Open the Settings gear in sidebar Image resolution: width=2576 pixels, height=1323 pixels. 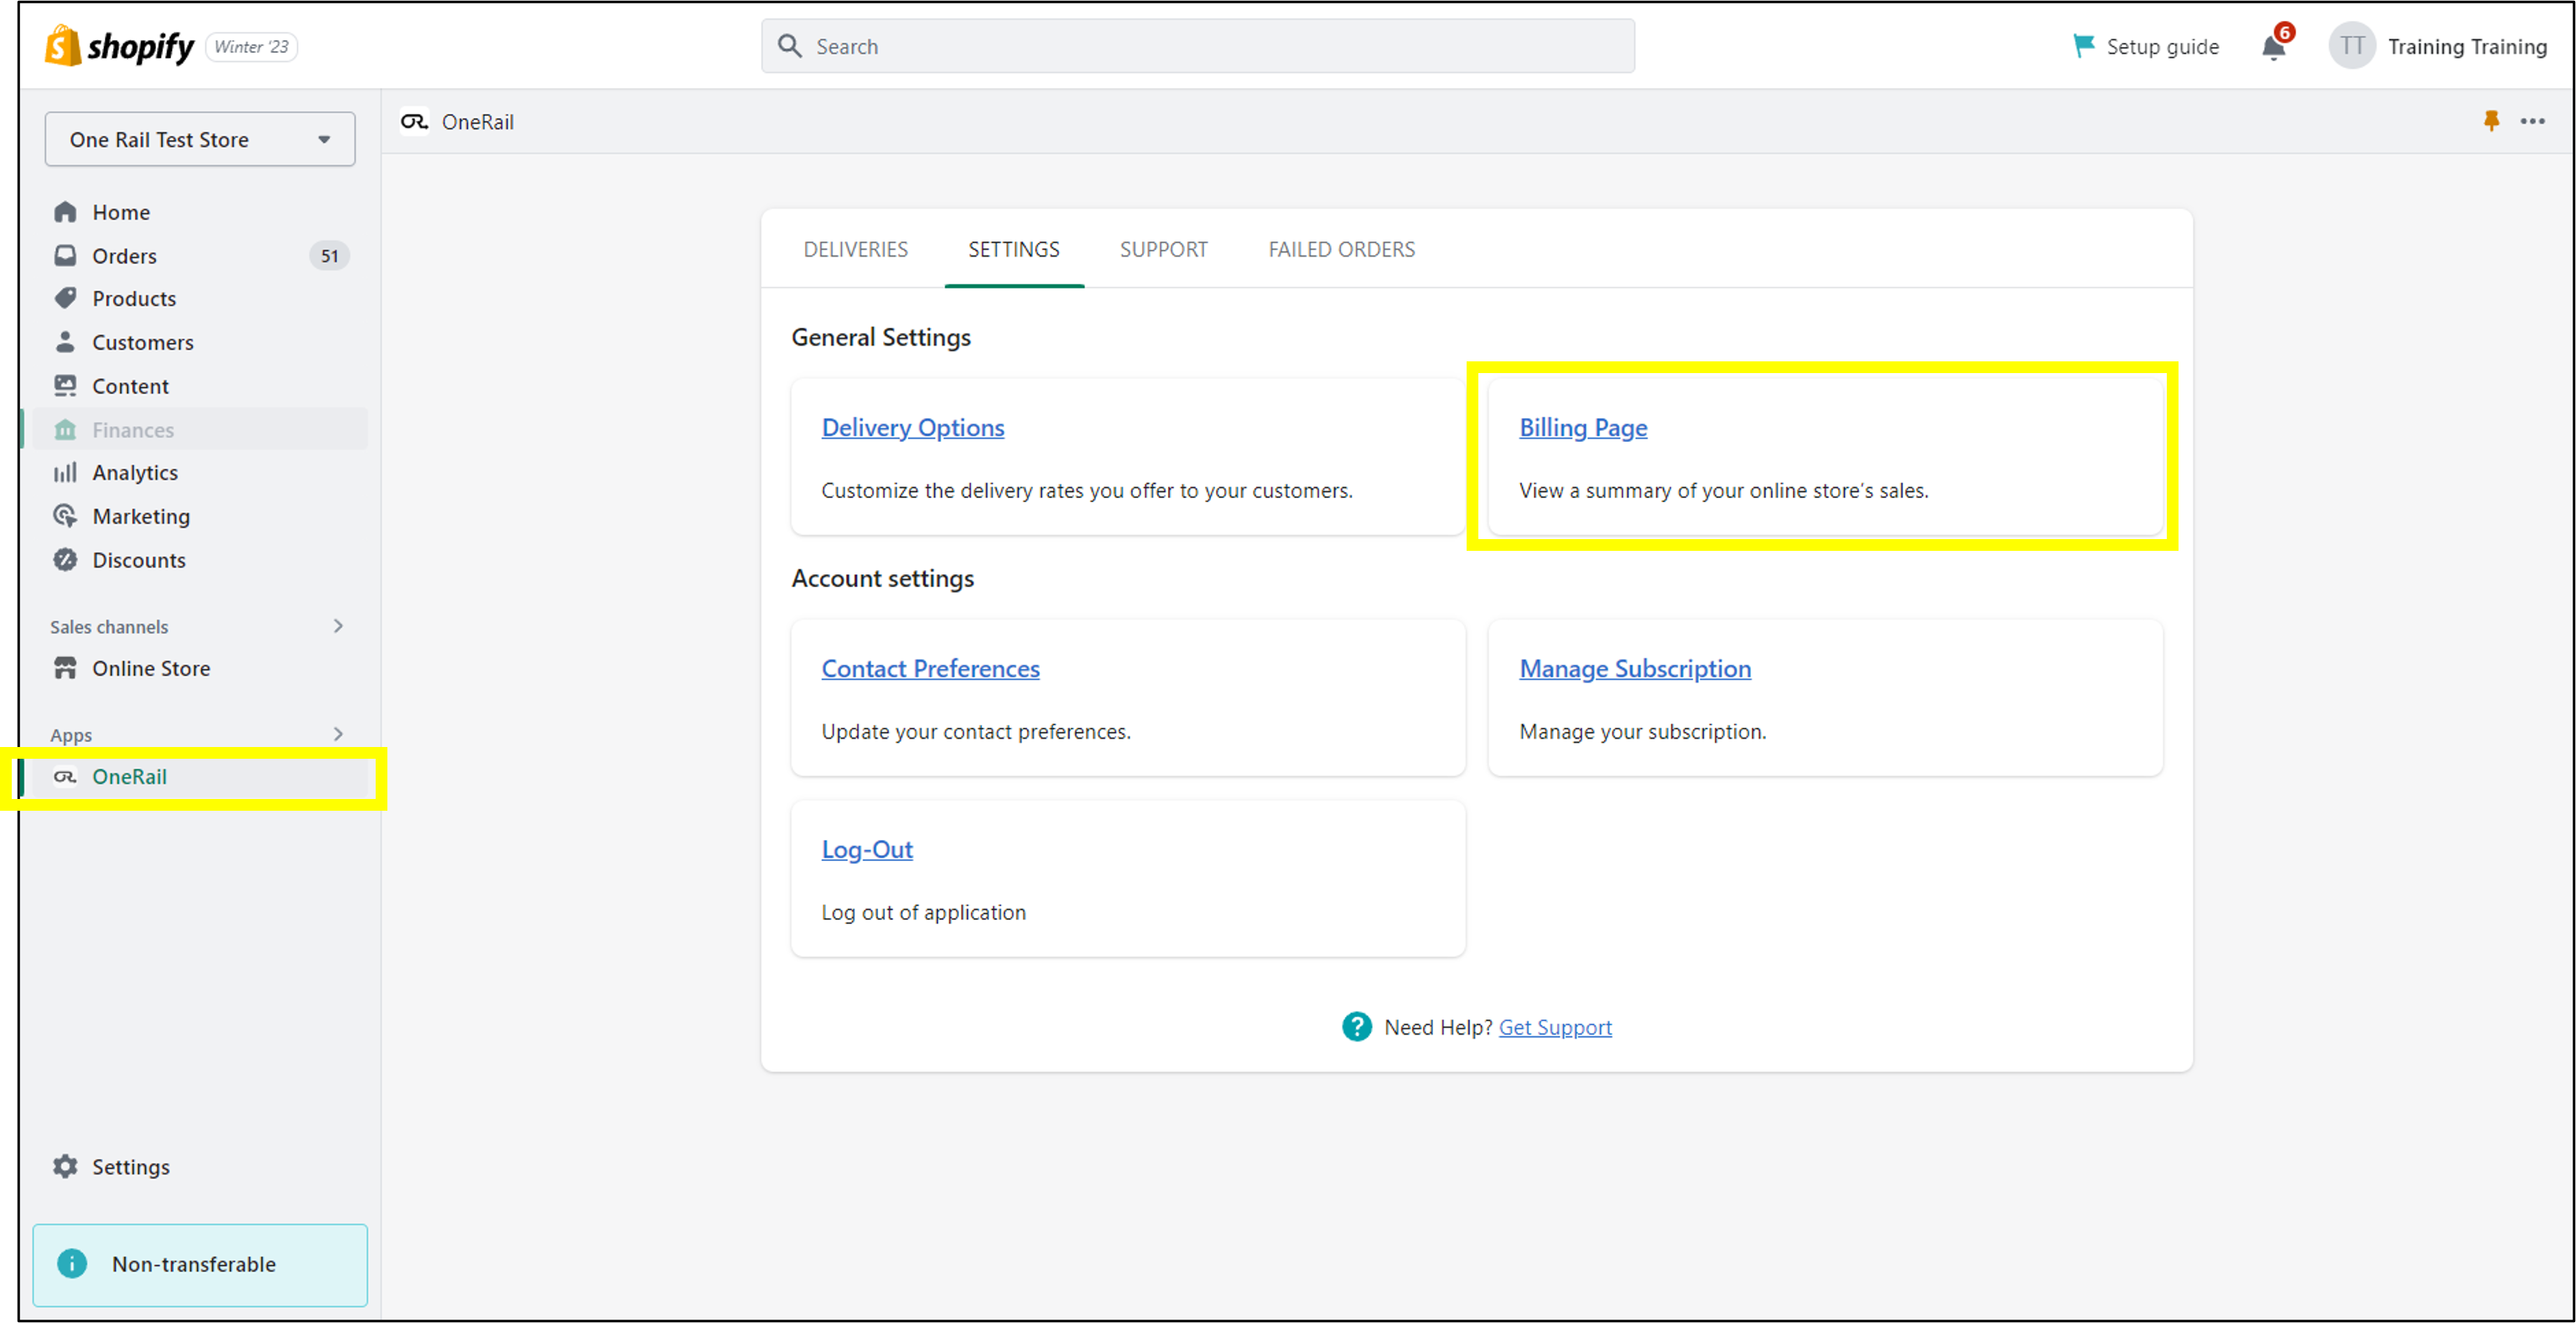point(66,1166)
